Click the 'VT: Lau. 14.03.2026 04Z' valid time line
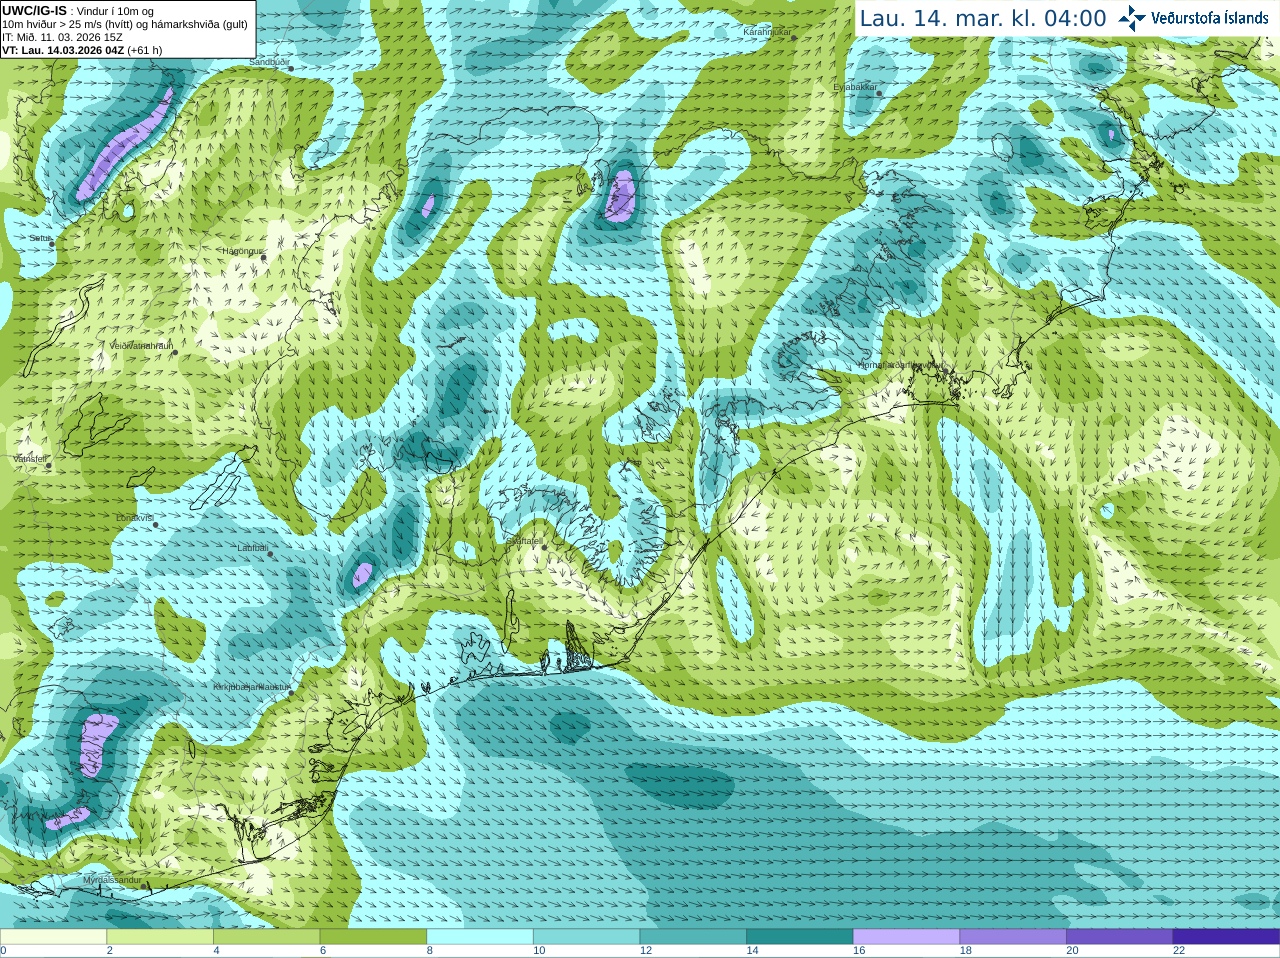This screenshot has height=958, width=1280. pos(82,50)
